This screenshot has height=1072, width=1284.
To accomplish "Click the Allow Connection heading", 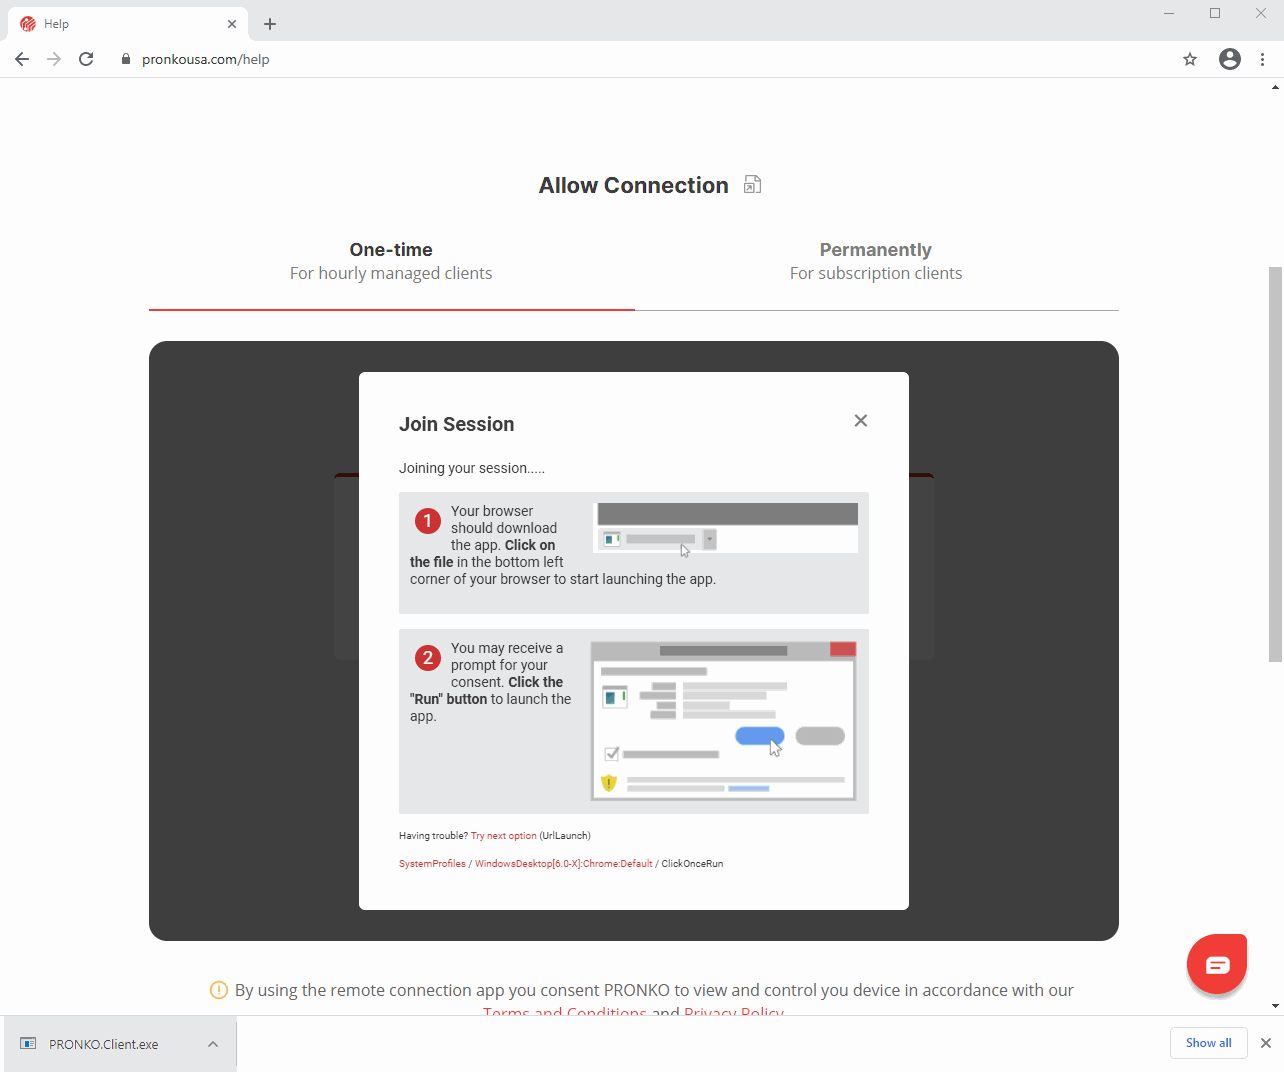I will [x=634, y=185].
